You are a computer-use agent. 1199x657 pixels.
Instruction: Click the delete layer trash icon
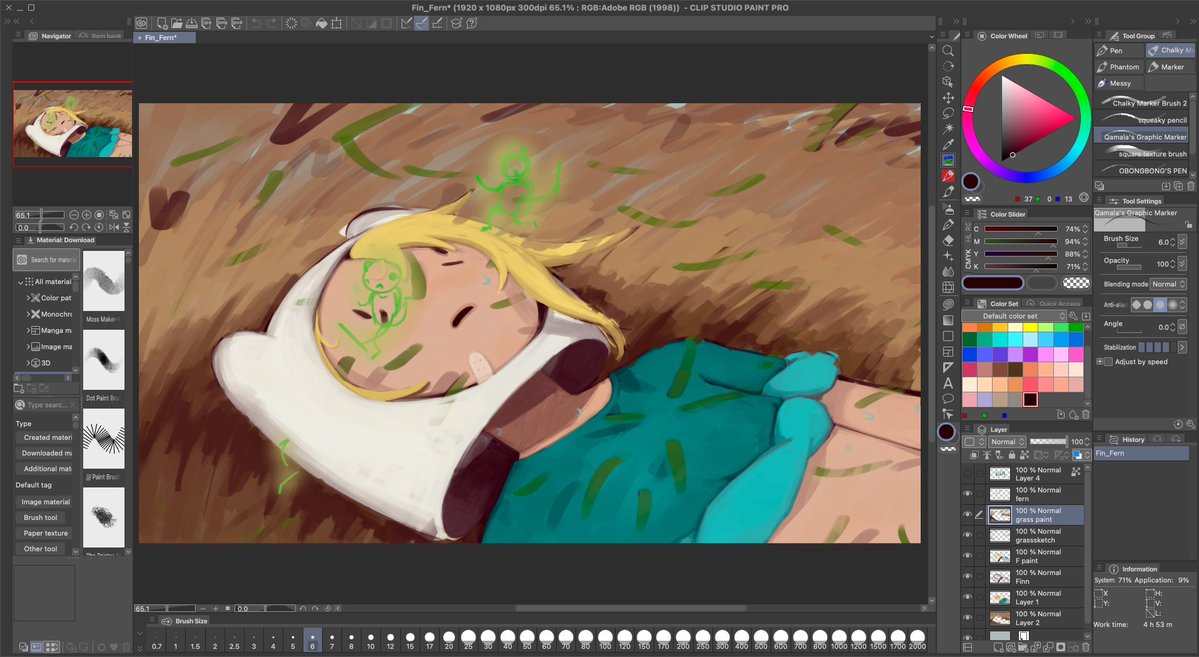pos(1085,648)
